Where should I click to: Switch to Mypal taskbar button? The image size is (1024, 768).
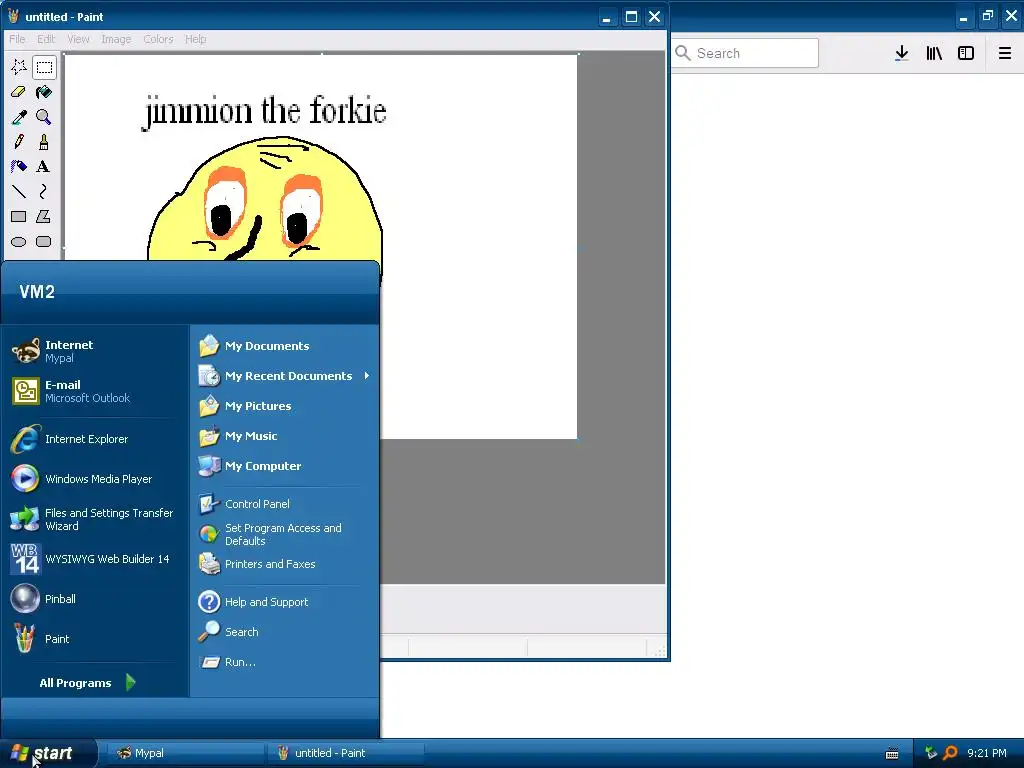point(185,753)
